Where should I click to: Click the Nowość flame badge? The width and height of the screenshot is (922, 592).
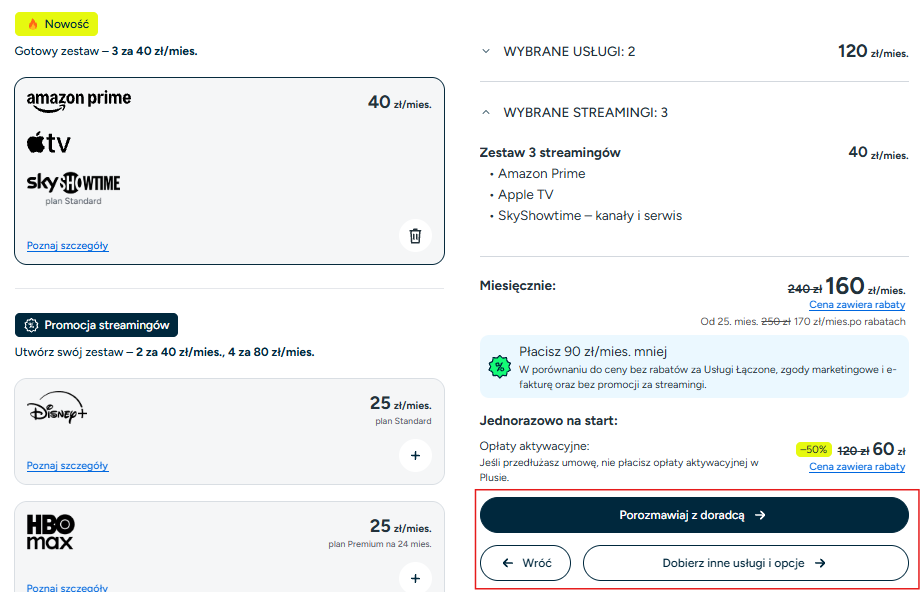pos(56,24)
